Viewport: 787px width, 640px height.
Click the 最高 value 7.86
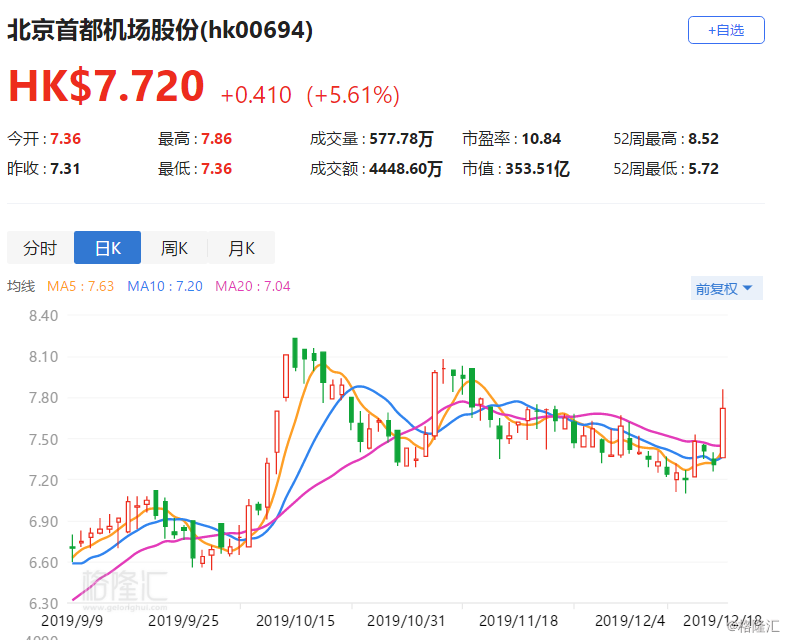216,139
